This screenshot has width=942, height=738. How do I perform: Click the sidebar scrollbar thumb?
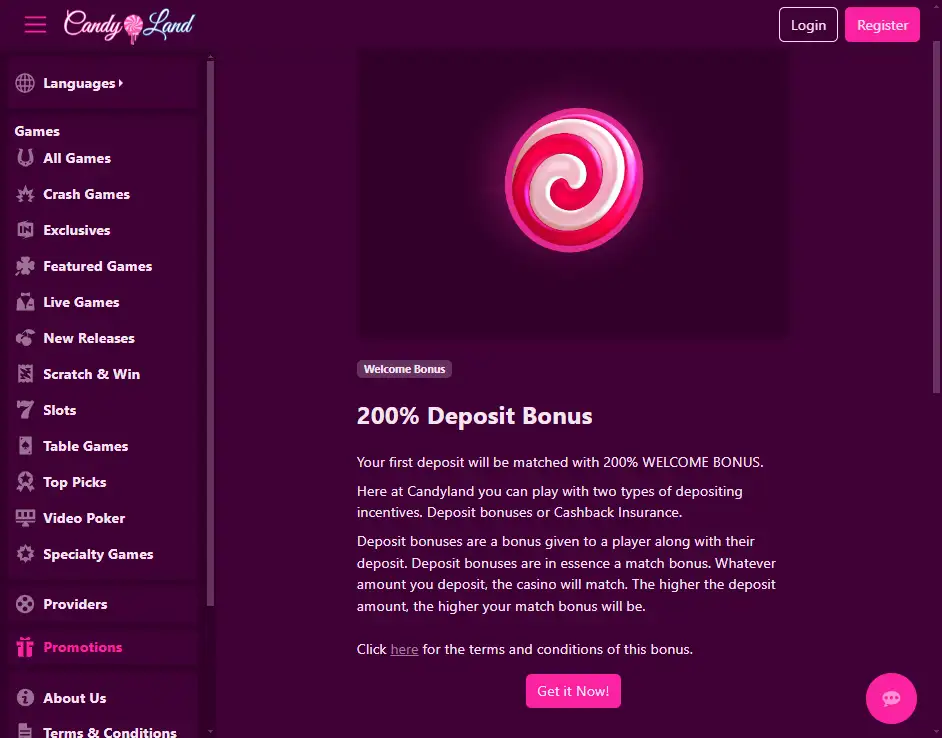(210, 334)
